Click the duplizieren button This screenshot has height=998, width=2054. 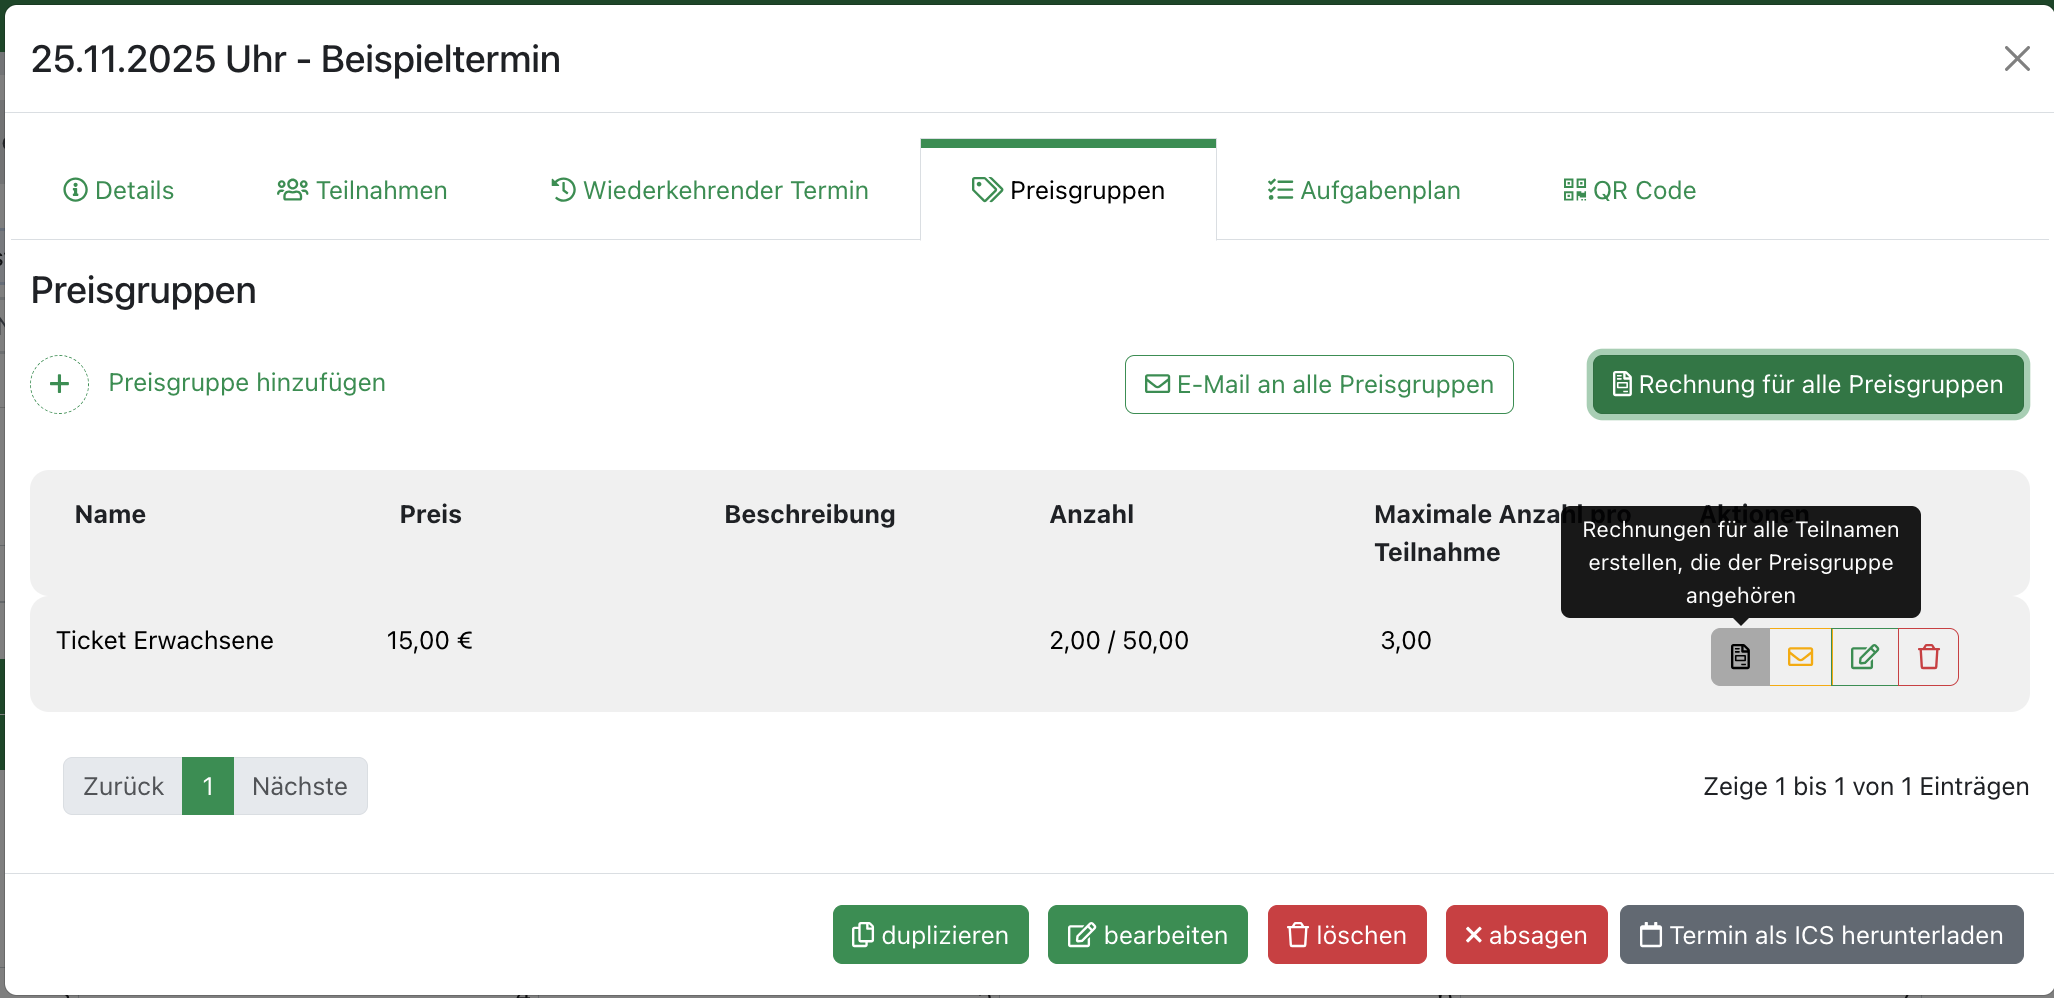tap(930, 935)
